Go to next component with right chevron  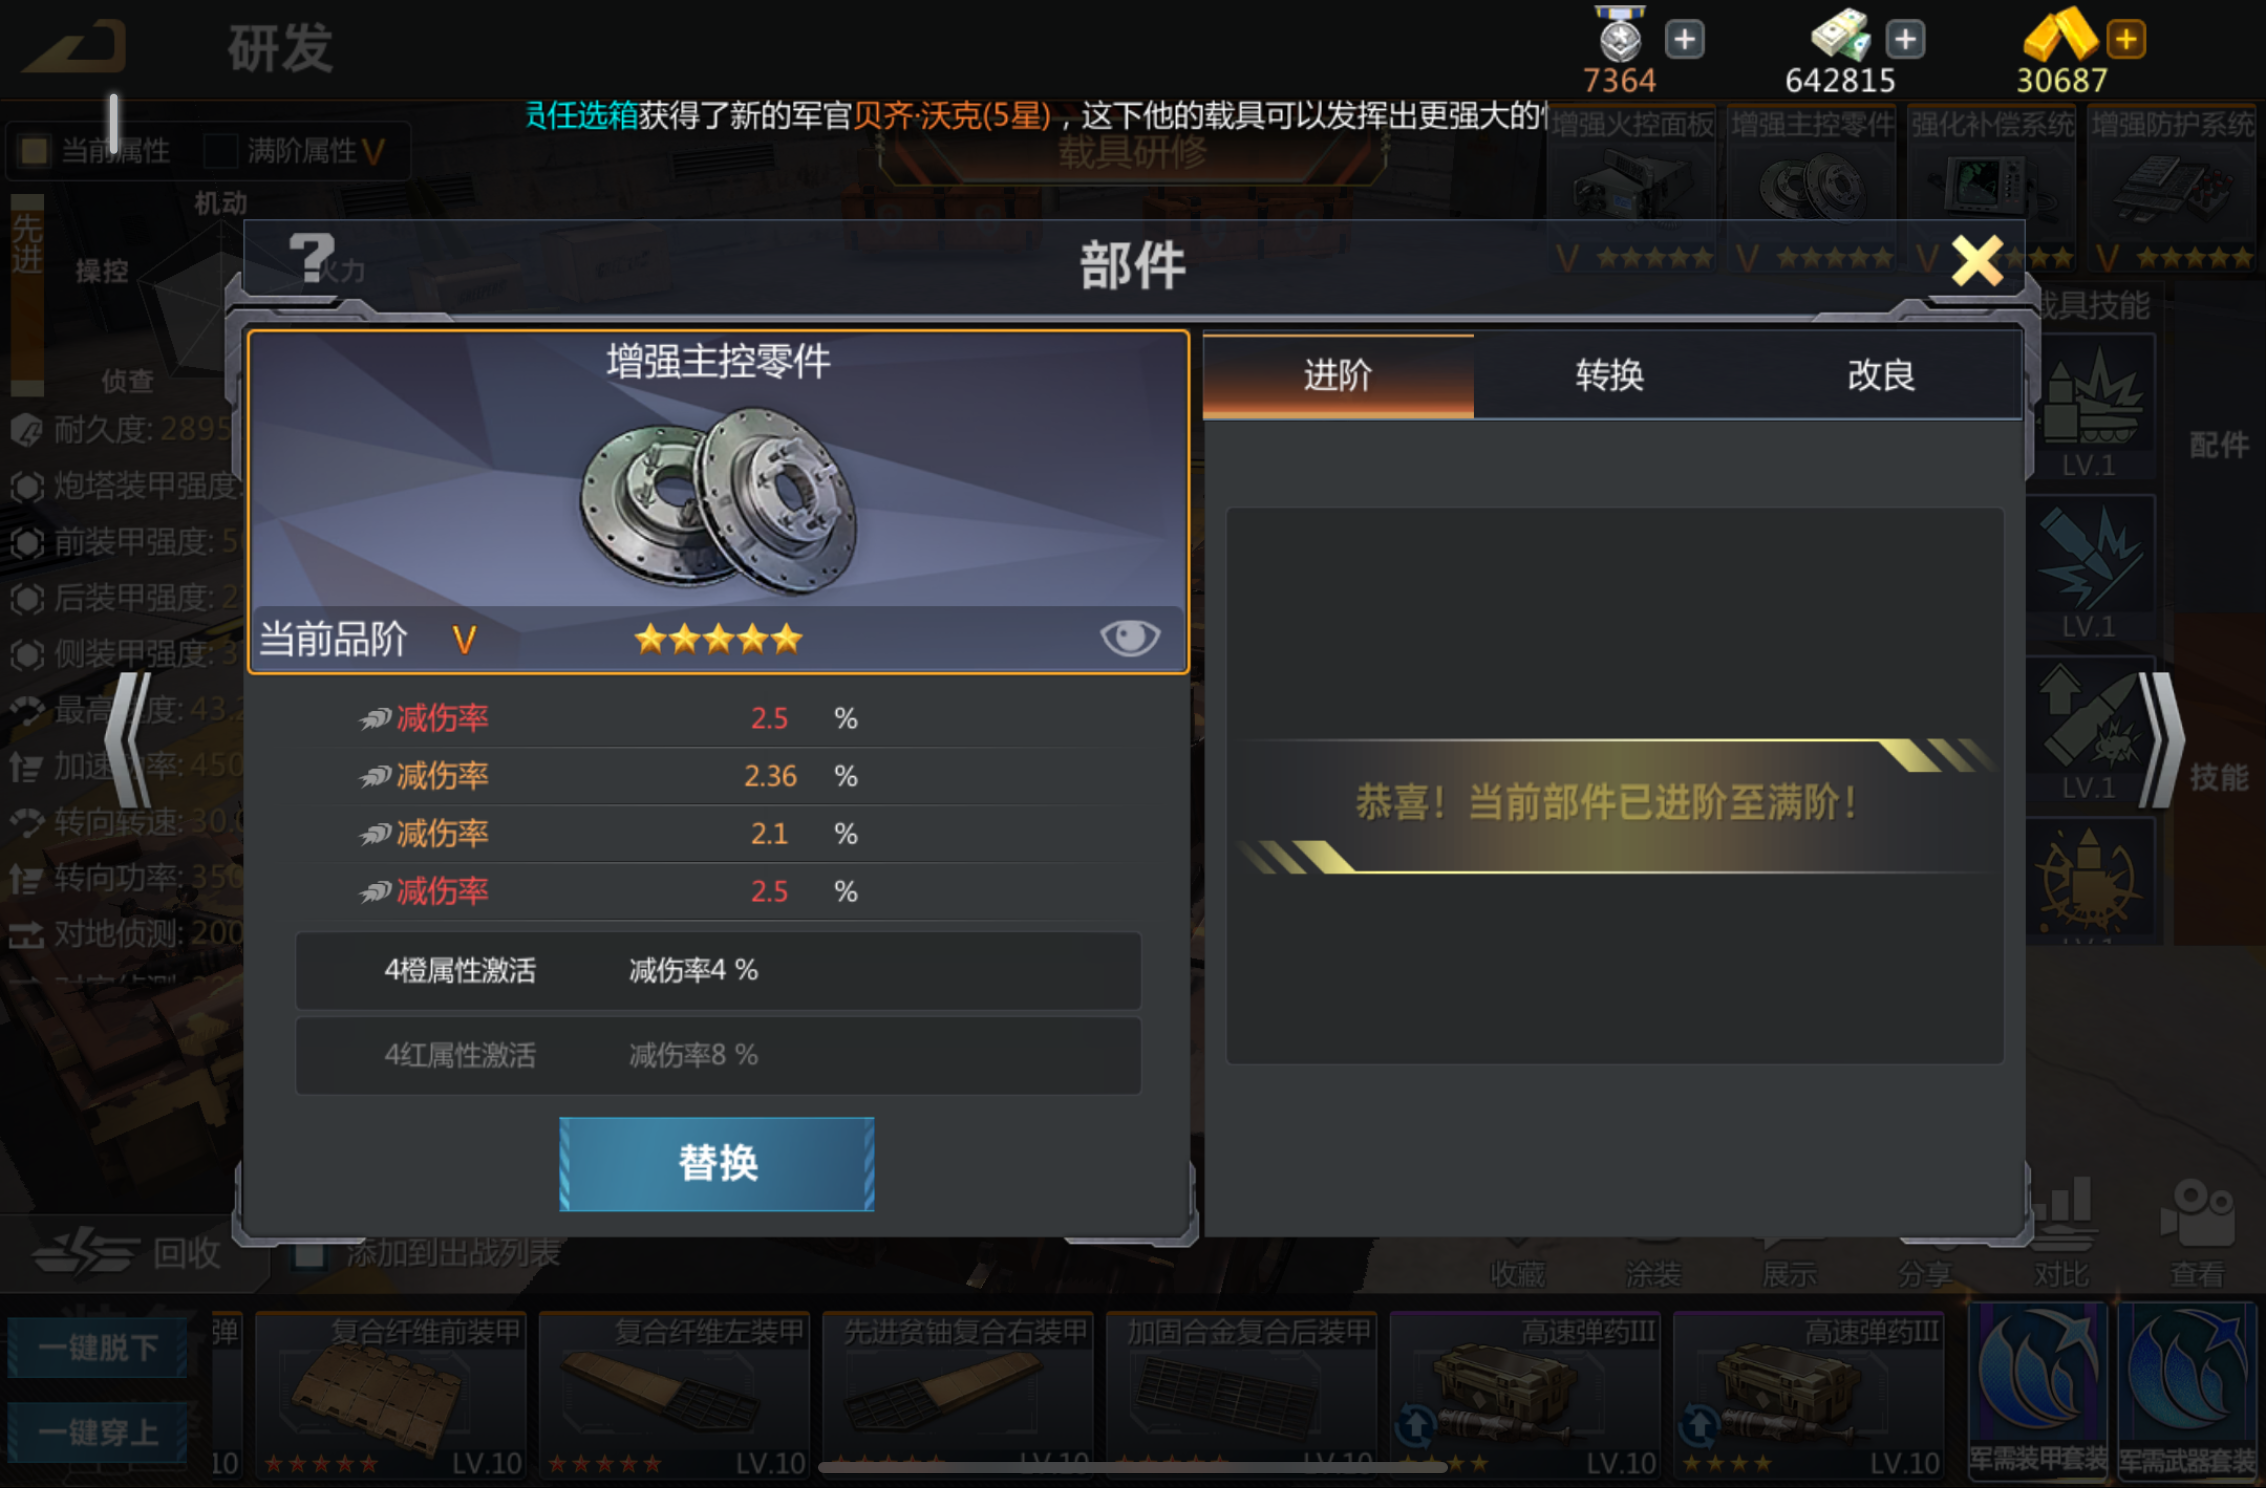pos(2160,740)
